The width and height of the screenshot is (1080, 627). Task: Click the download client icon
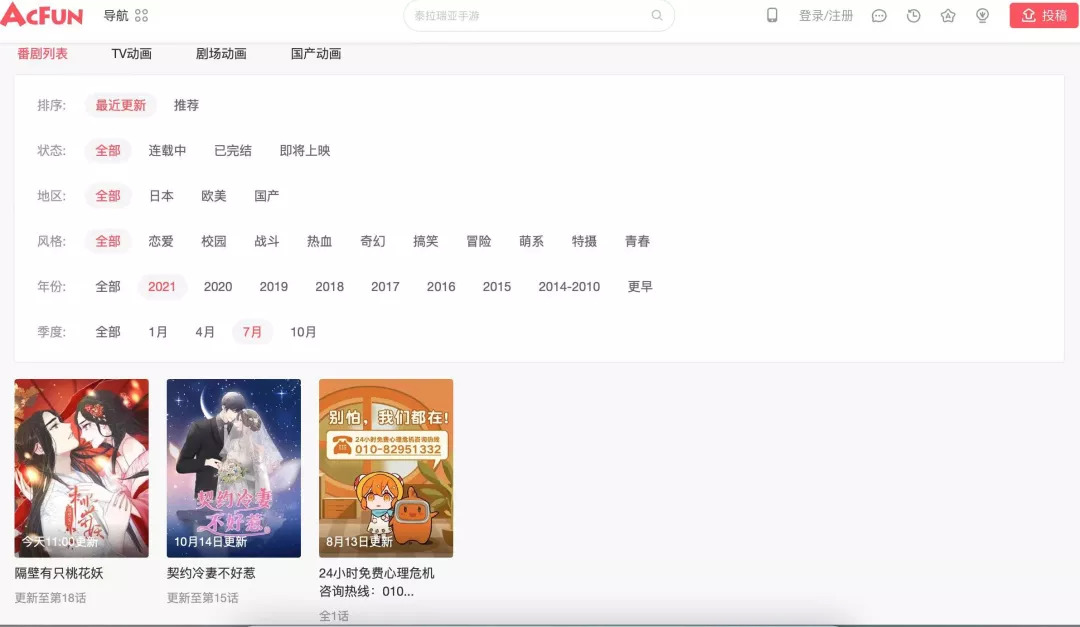tap(982, 16)
